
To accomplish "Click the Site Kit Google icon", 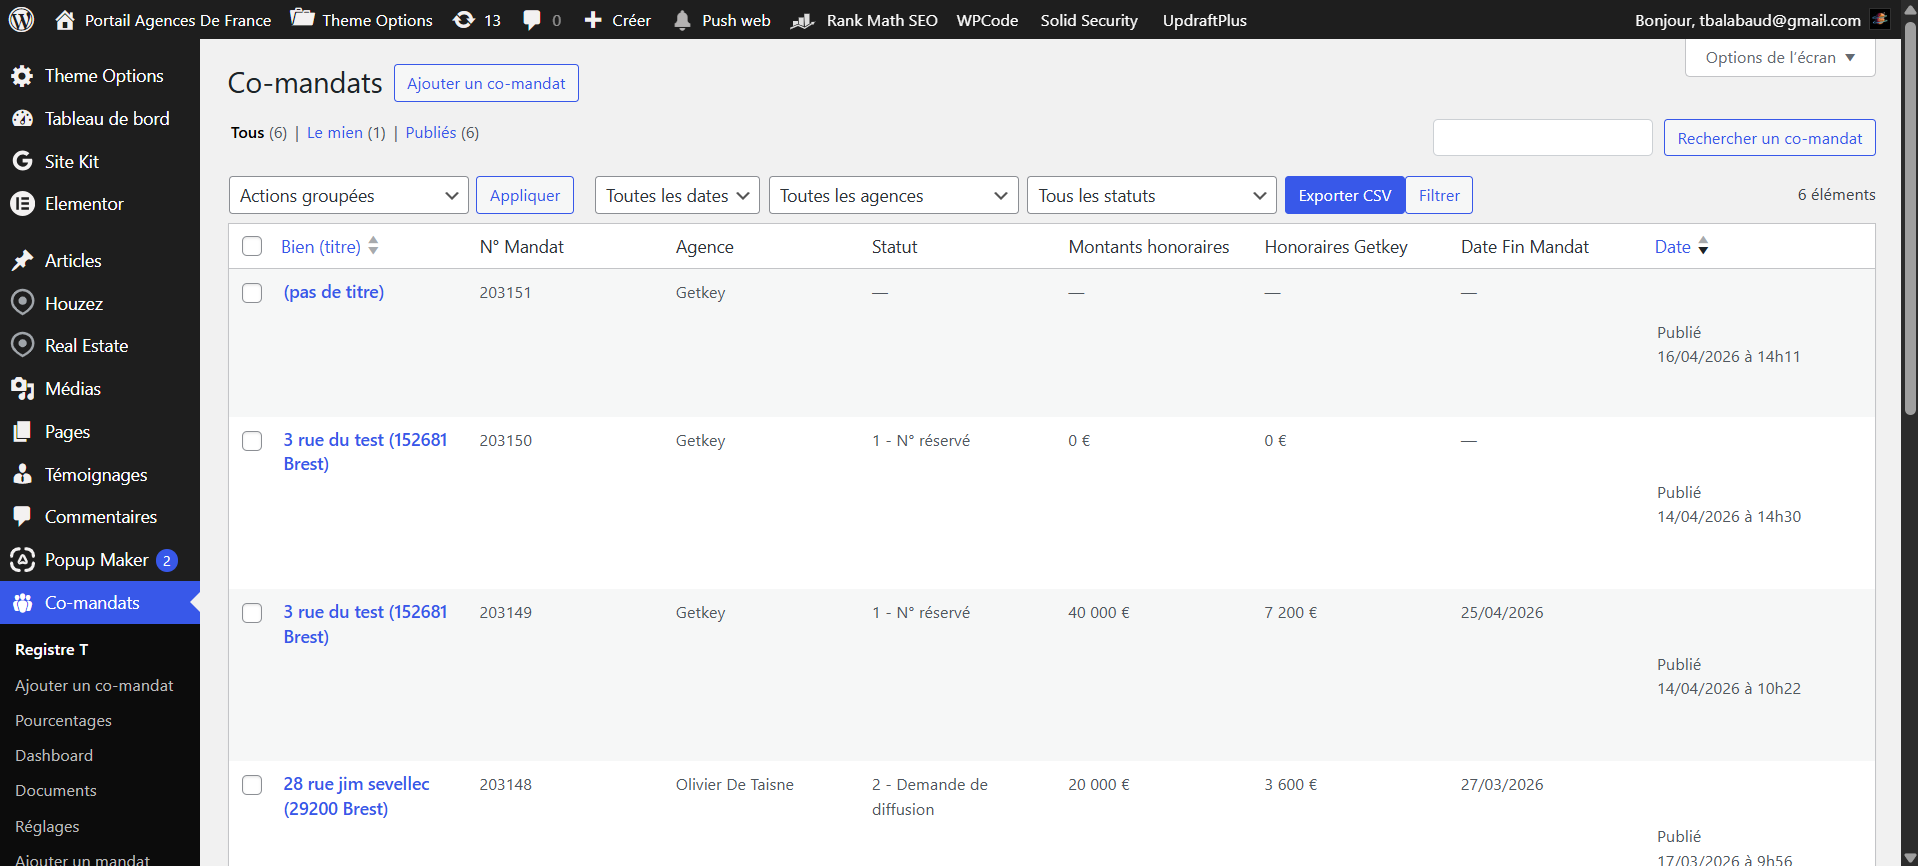I will [22, 161].
